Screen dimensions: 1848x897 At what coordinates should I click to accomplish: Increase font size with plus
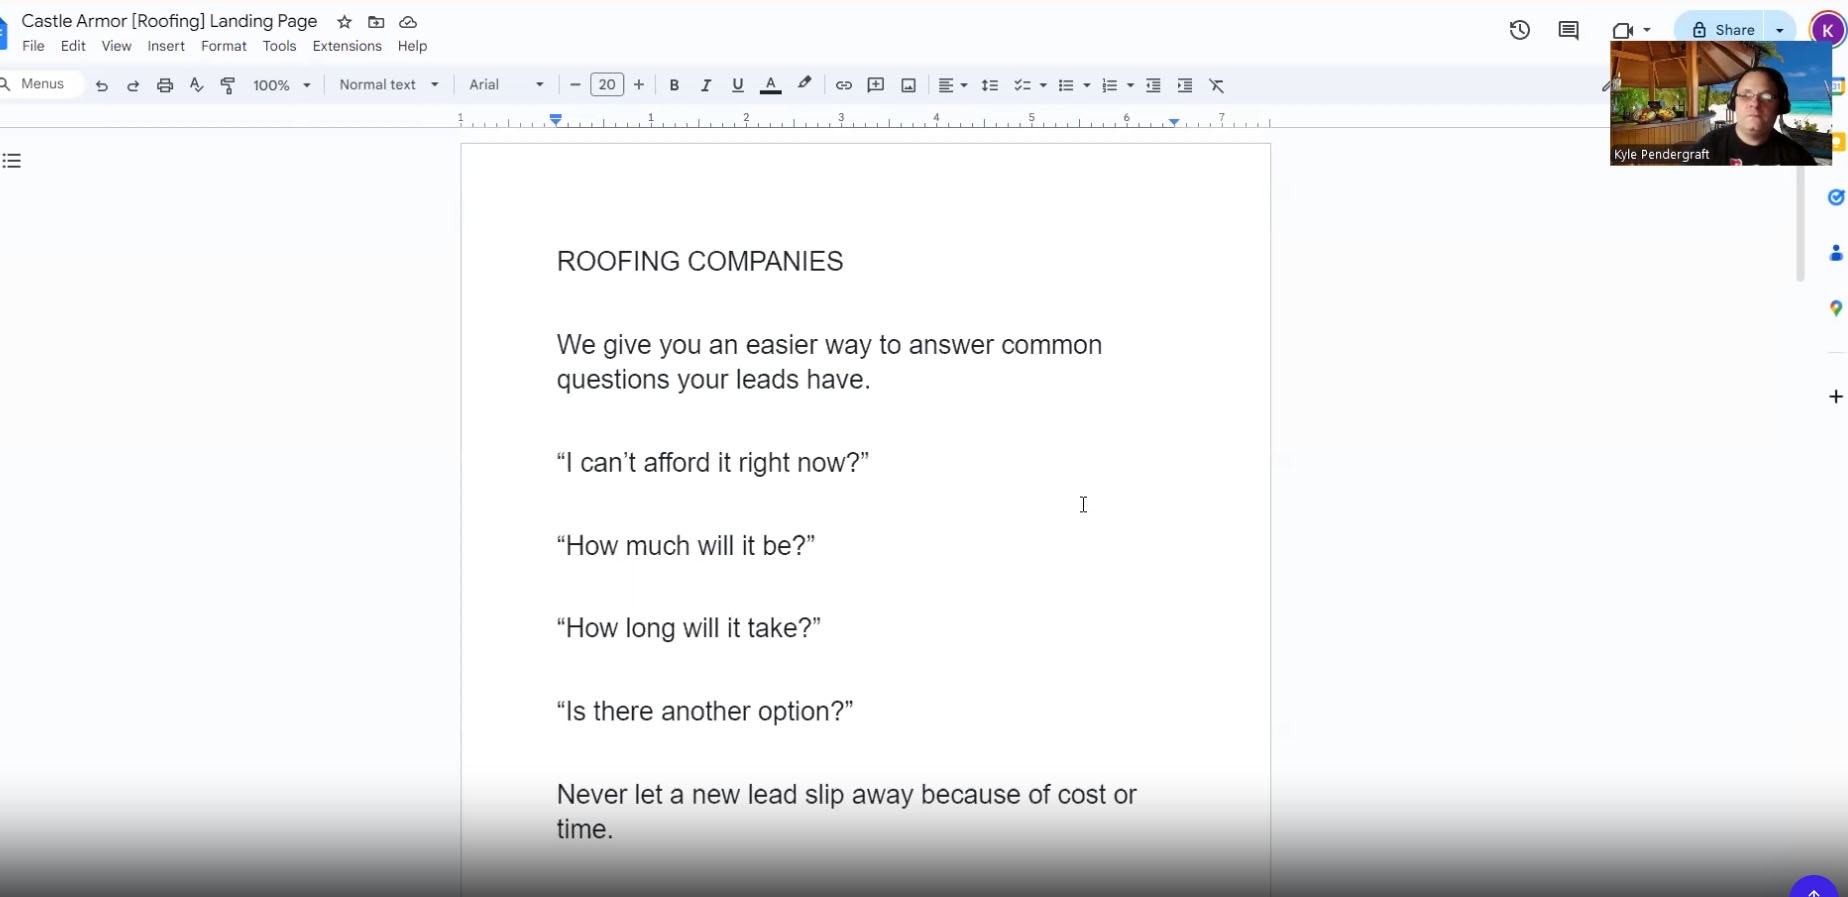639,85
